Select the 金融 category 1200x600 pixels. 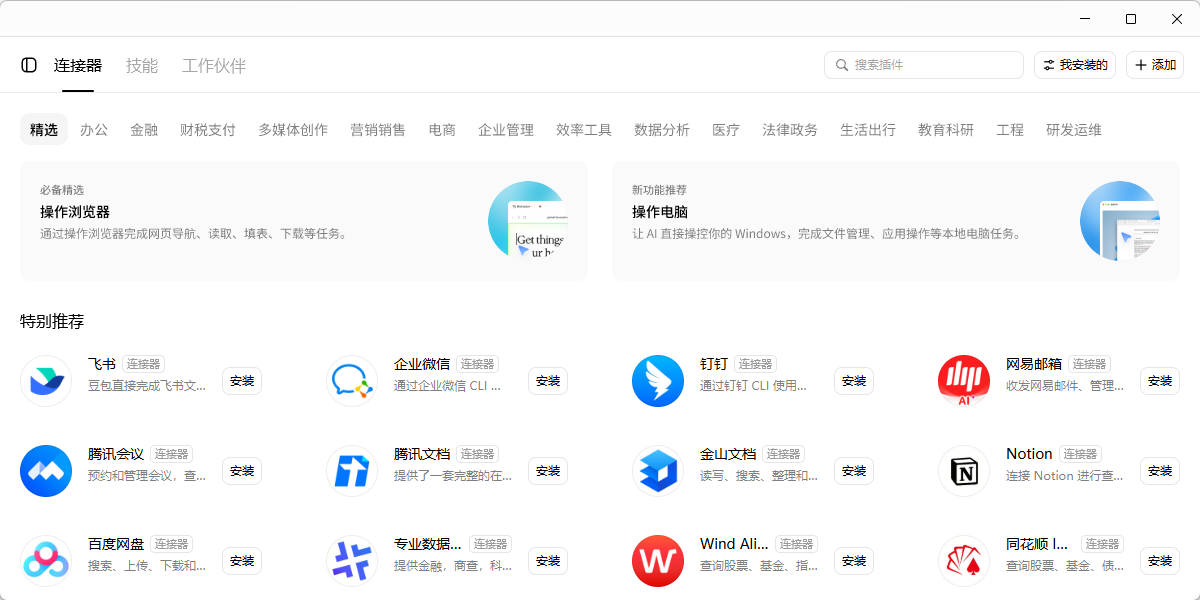point(144,130)
